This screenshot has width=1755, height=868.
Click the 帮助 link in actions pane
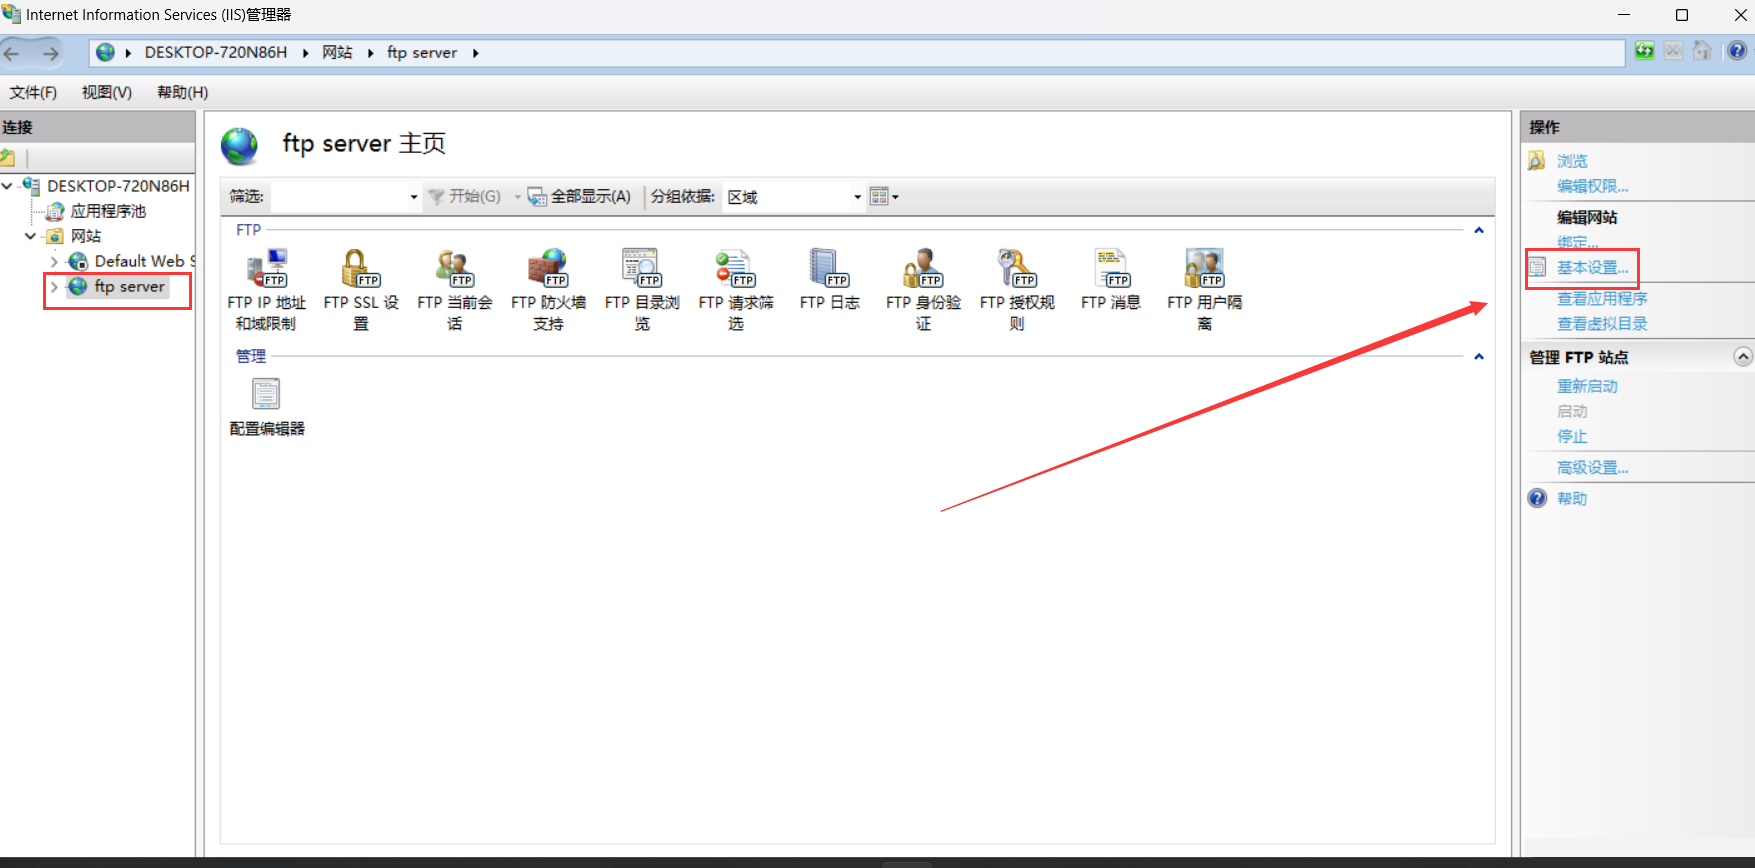(x=1572, y=498)
